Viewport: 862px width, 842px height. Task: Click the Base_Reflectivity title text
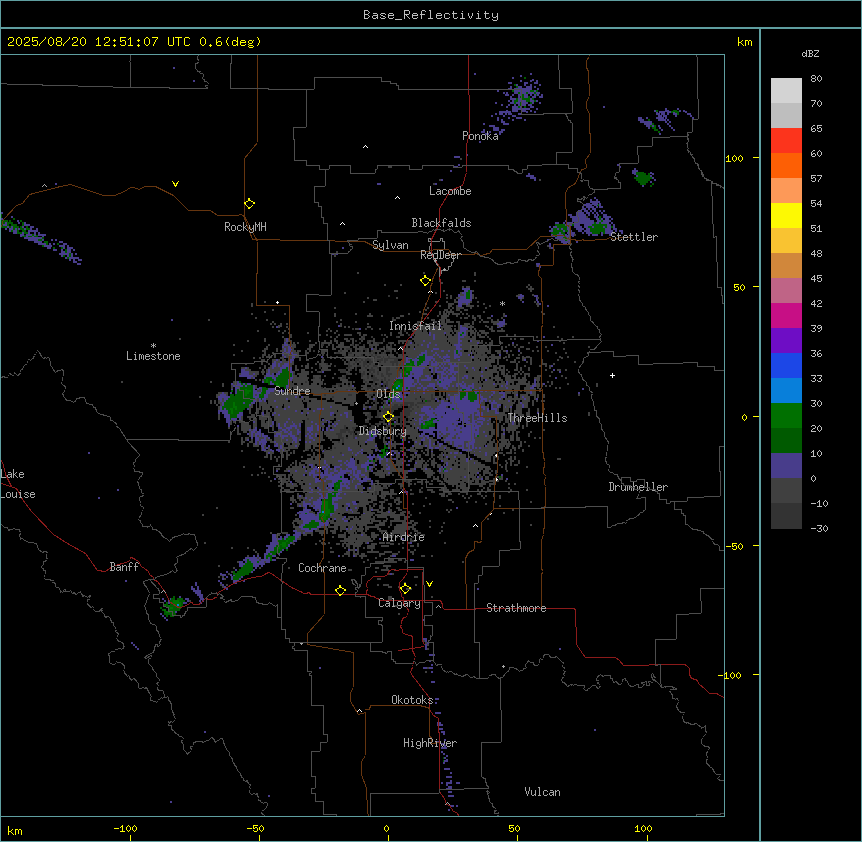click(431, 15)
